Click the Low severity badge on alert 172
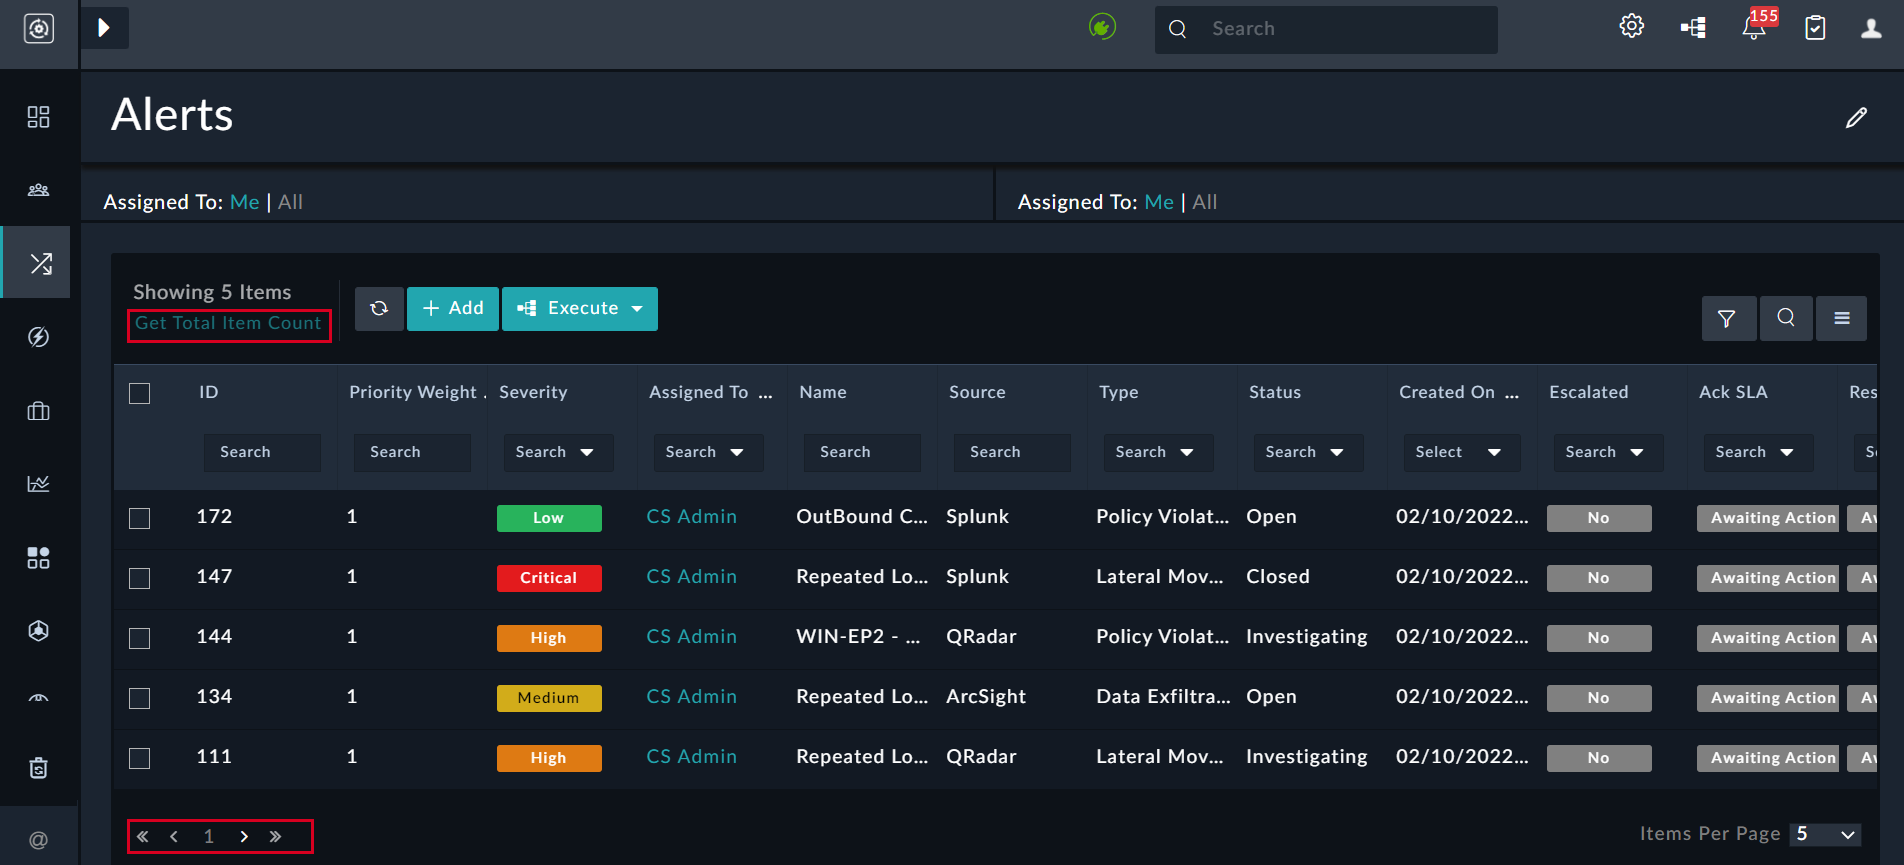This screenshot has height=865, width=1904. [x=549, y=518]
